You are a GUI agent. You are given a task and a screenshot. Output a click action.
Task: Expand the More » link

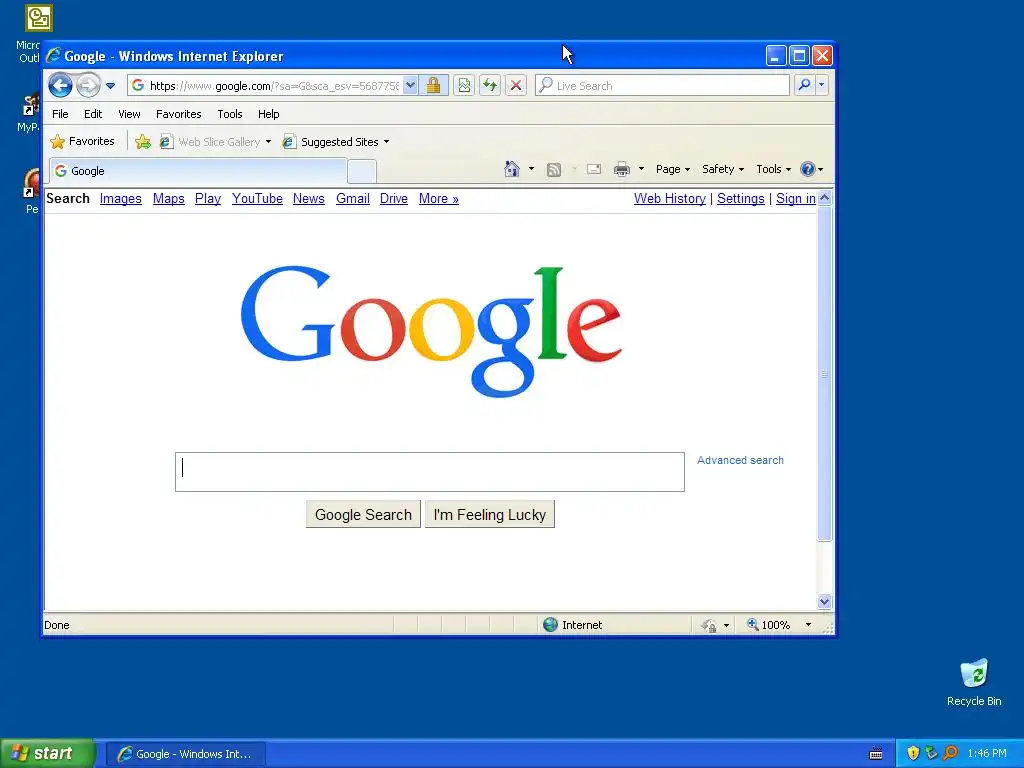coord(439,199)
